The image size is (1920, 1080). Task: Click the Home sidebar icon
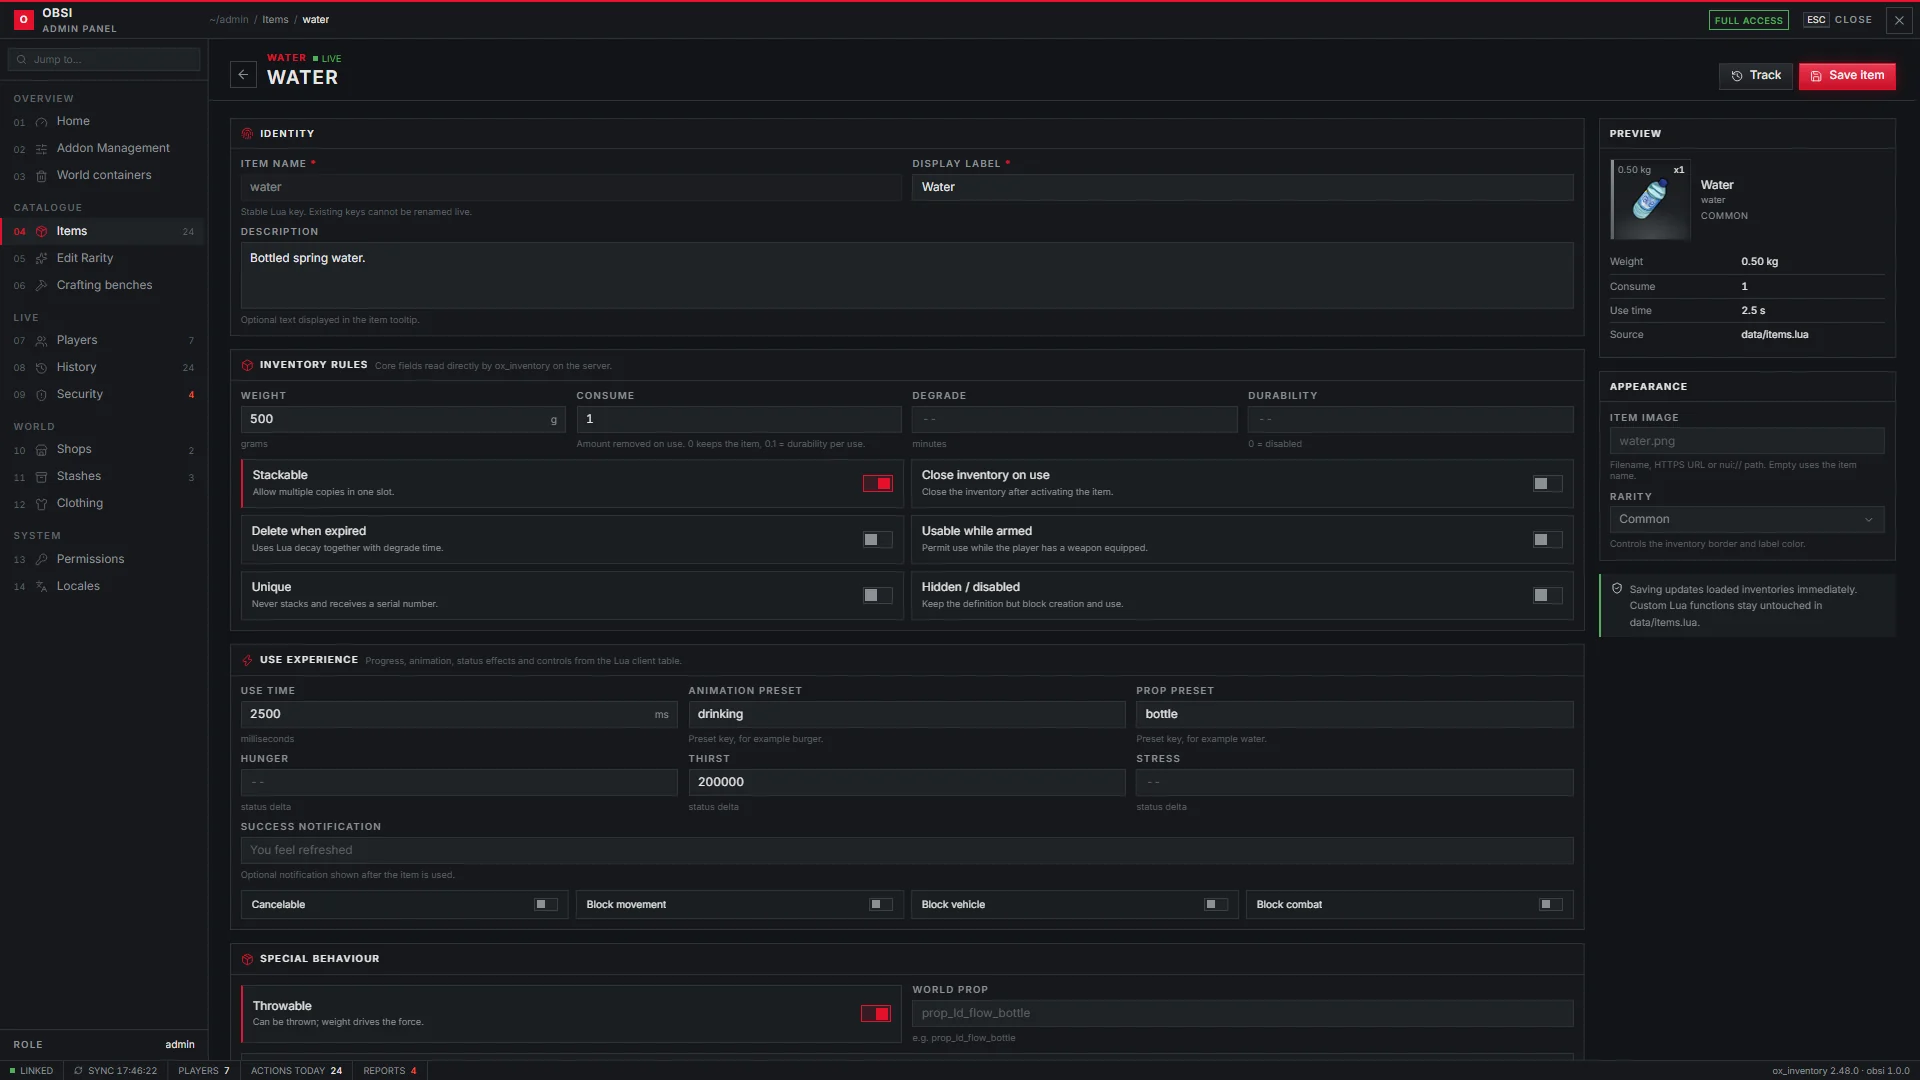click(41, 122)
